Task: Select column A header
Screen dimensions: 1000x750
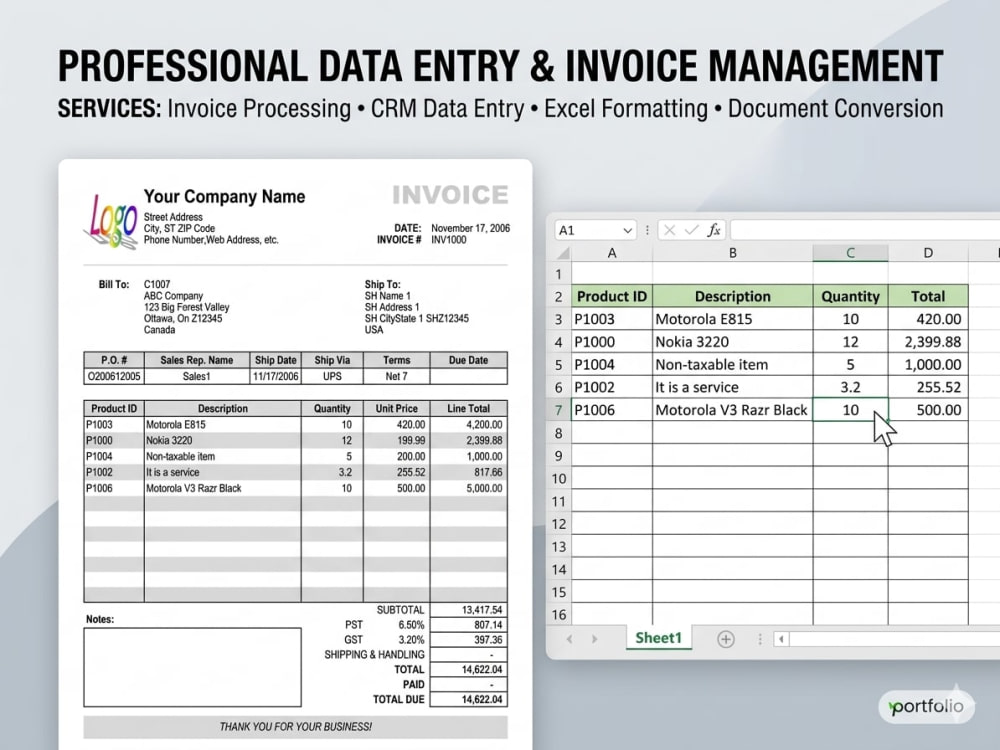Action: pyautogui.click(x=612, y=253)
